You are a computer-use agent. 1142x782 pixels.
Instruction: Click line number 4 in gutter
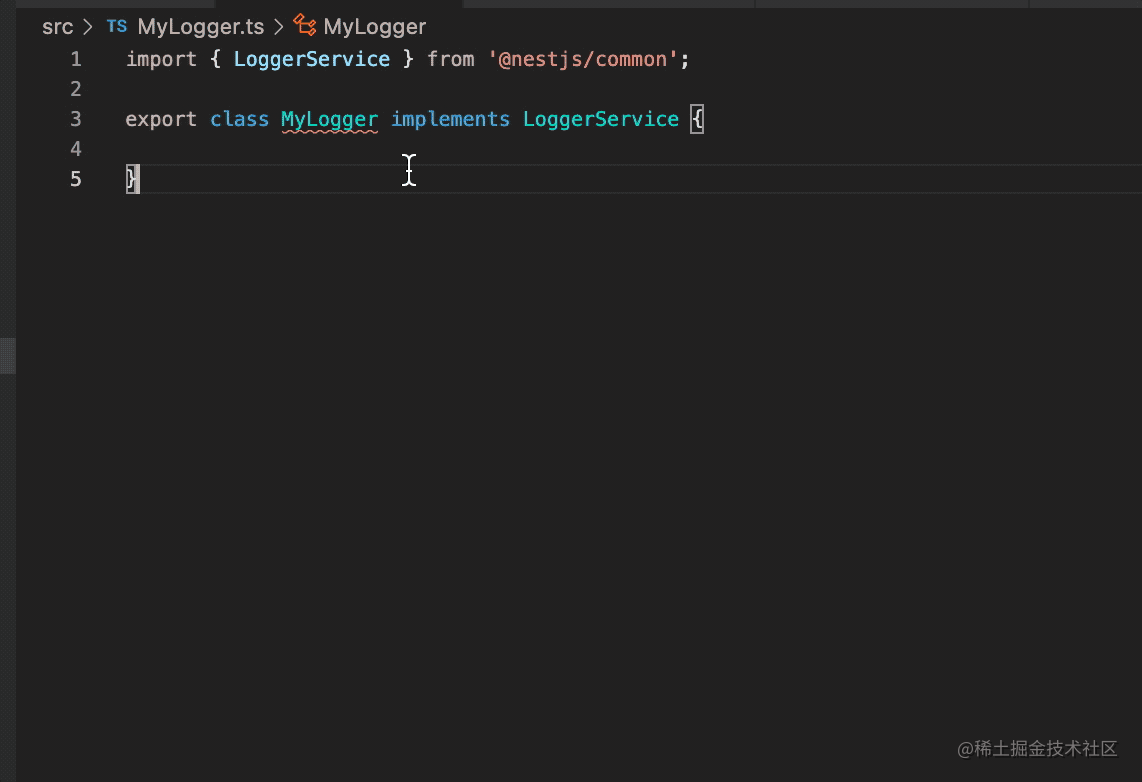[x=76, y=149]
